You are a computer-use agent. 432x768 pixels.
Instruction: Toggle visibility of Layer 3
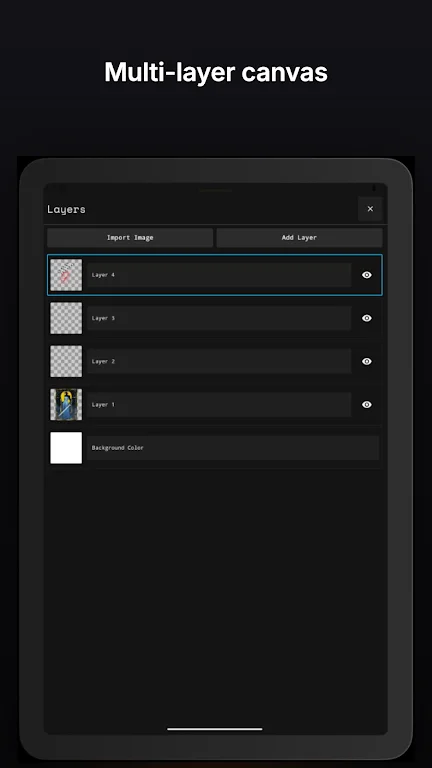pos(367,318)
